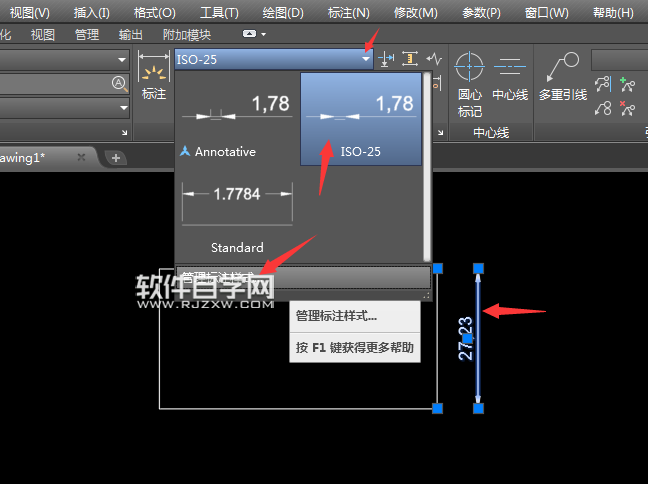648x484 pixels.
Task: Click the add leader green plus icon
Action: click(627, 84)
